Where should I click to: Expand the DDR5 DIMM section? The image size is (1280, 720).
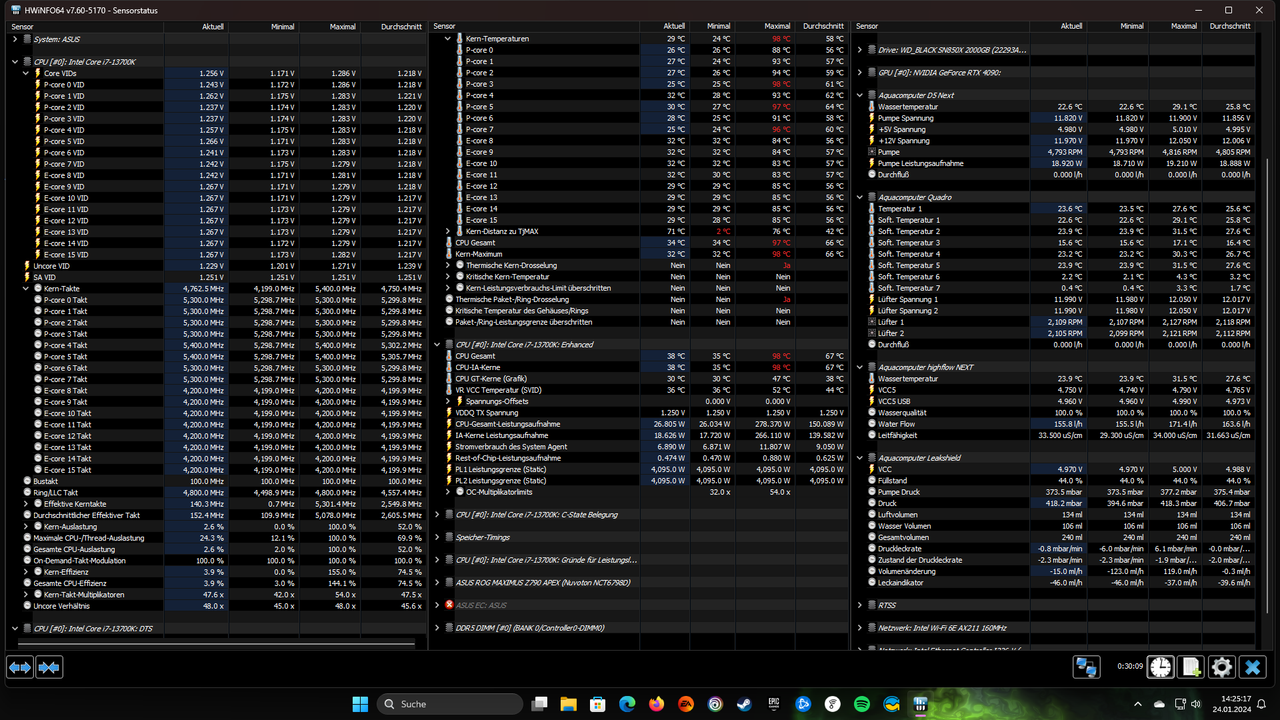click(x=437, y=628)
